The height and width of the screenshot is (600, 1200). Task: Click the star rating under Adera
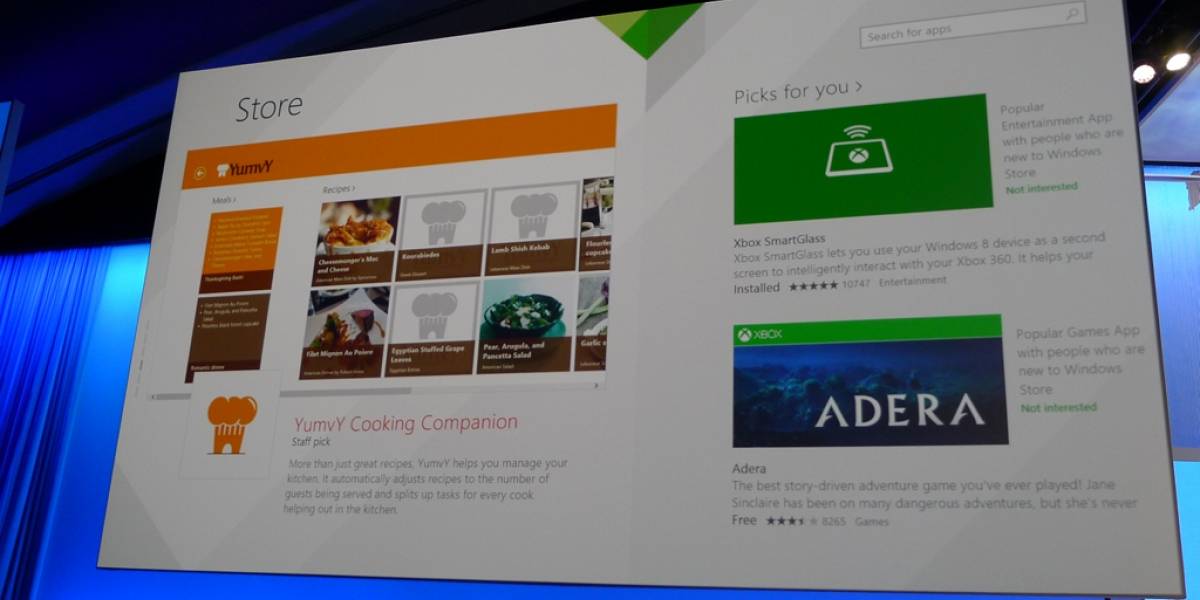pos(791,521)
